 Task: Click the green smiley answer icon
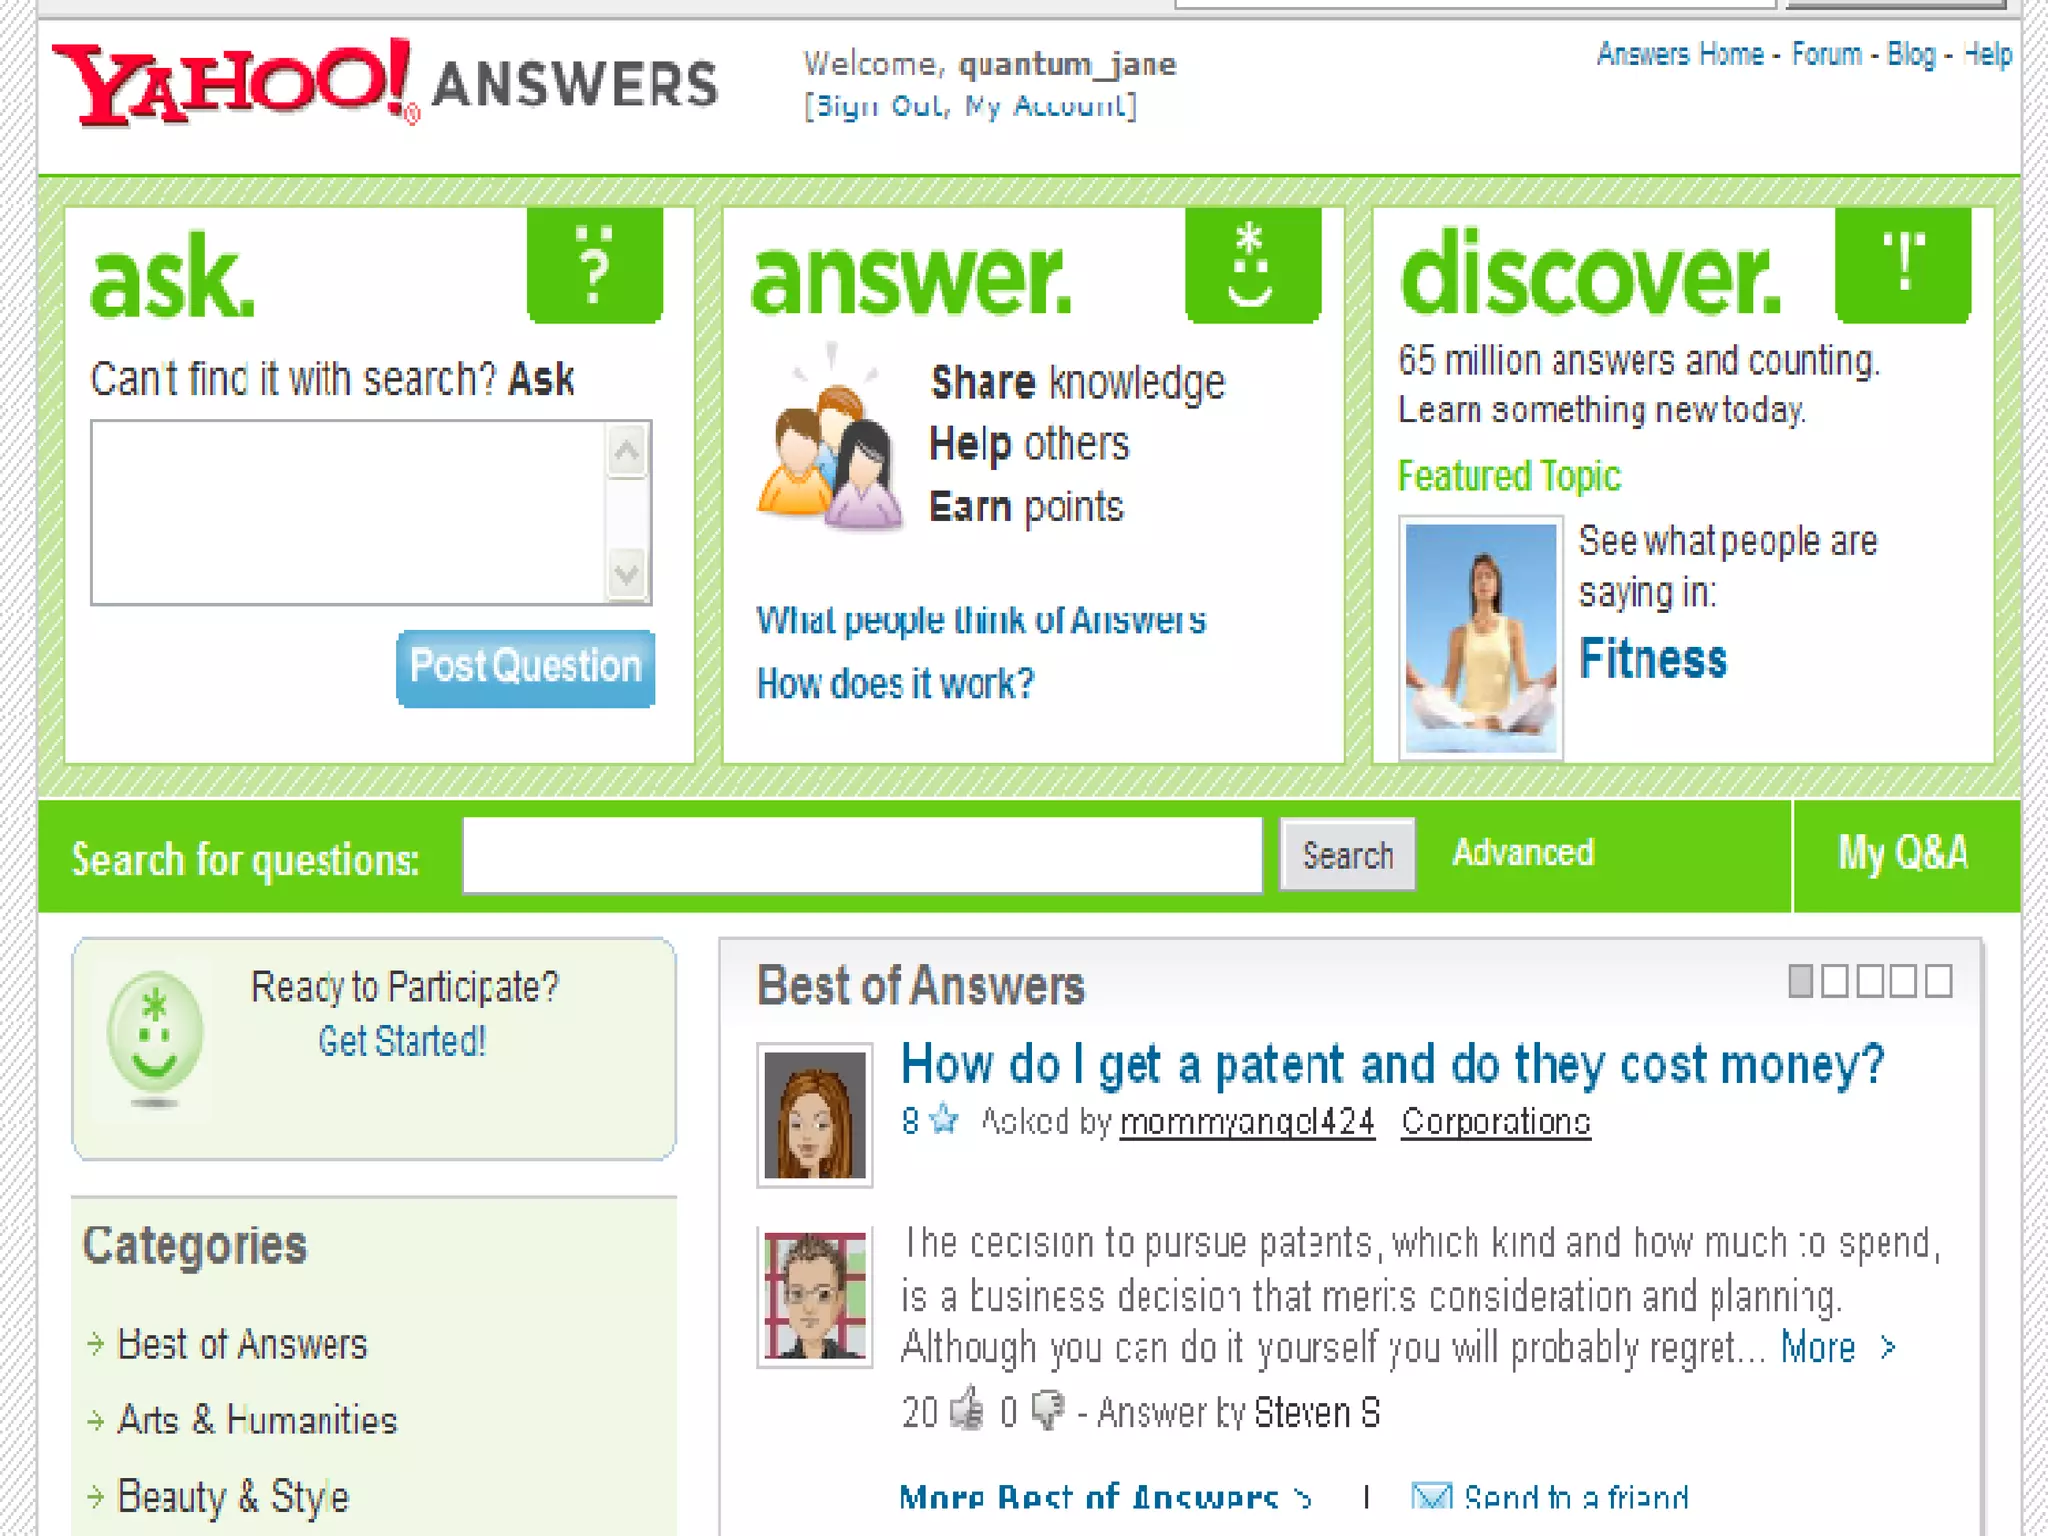point(1253,265)
